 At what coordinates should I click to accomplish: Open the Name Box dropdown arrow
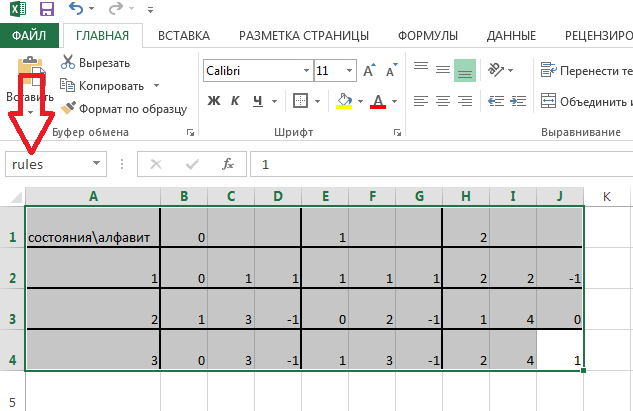click(x=96, y=164)
